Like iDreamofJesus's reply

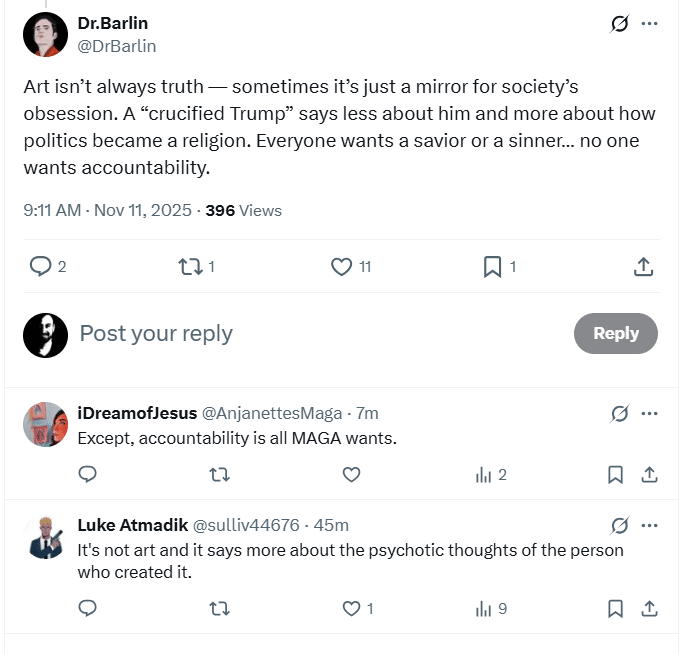coord(351,475)
